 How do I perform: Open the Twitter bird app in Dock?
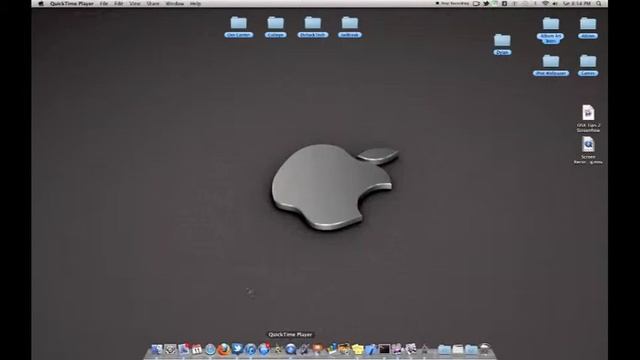[x=237, y=349]
